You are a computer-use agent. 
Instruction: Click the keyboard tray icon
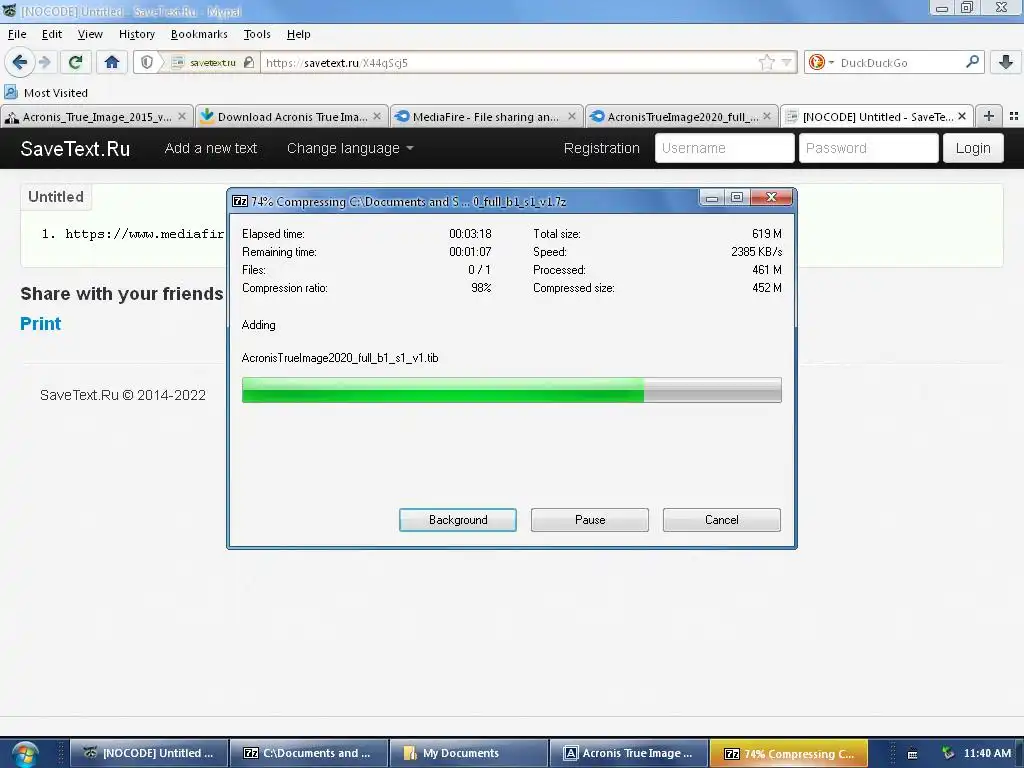[x=912, y=754]
